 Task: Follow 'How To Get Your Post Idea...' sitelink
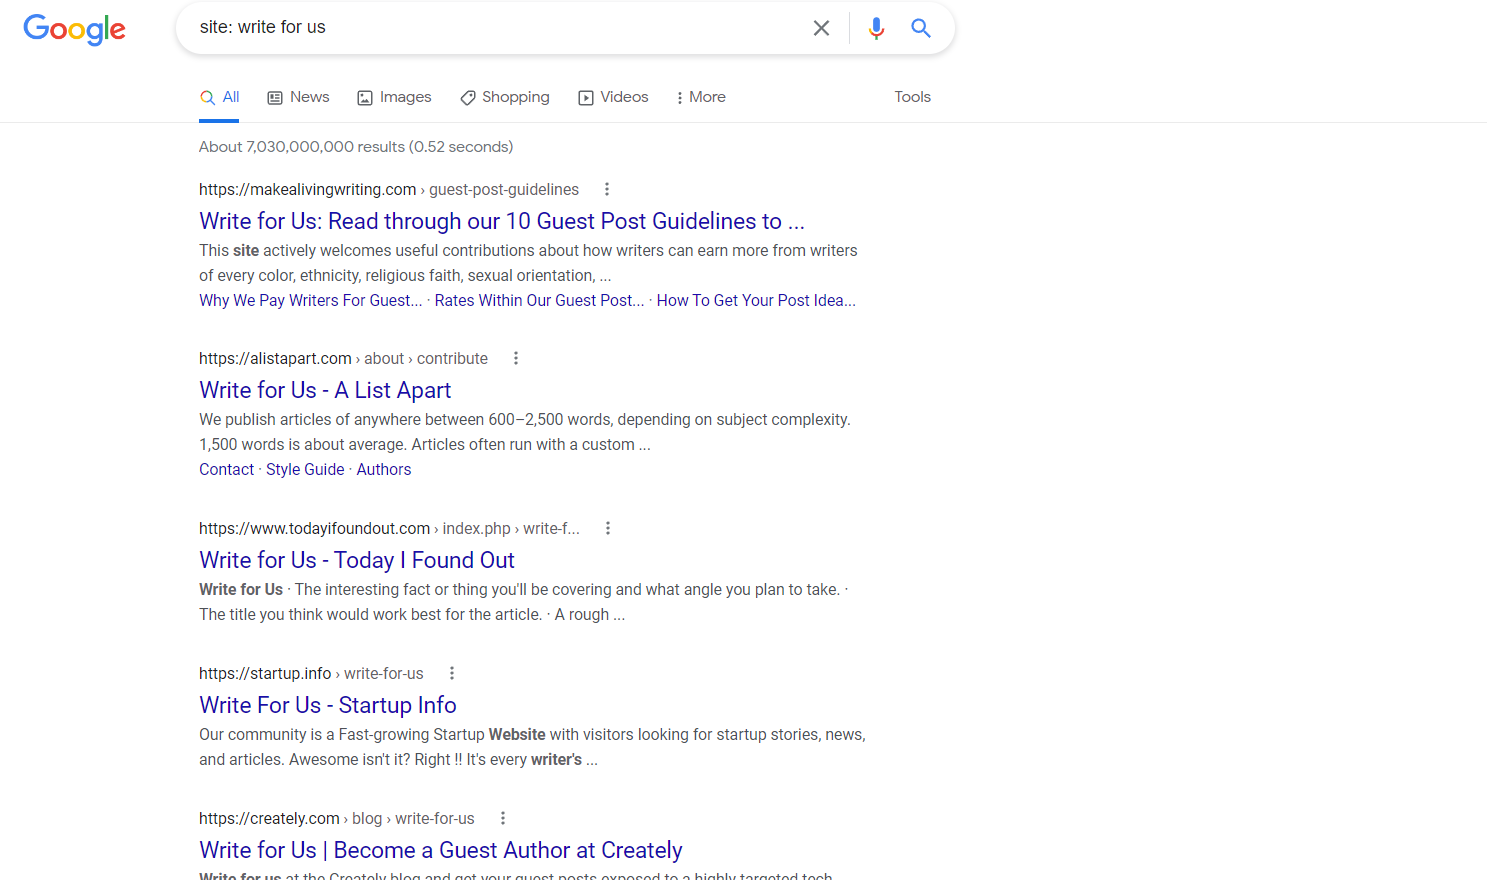756,300
